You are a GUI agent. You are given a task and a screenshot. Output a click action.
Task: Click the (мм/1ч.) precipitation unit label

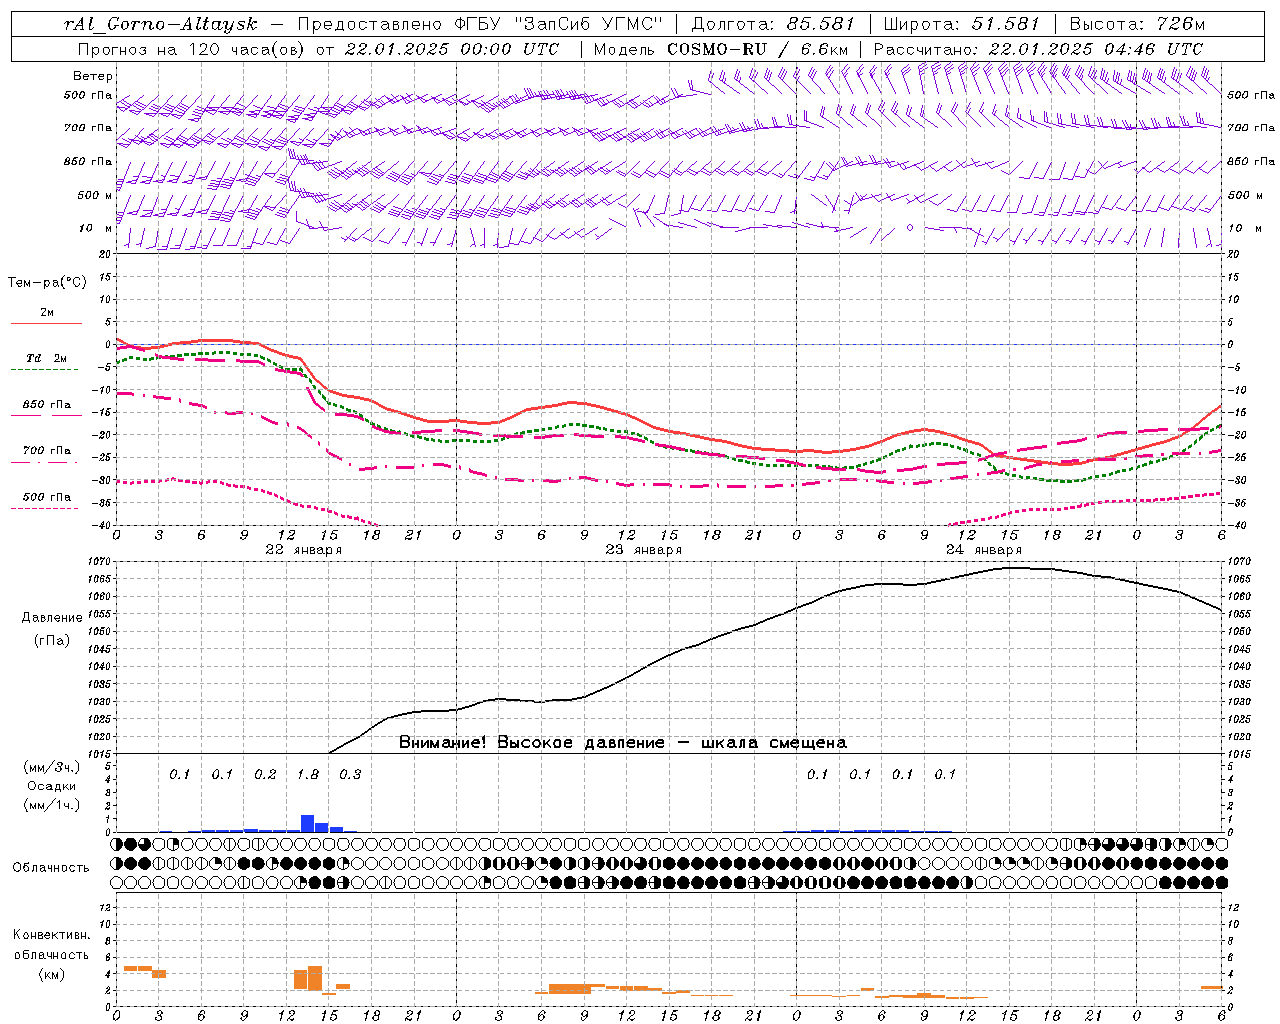click(x=52, y=805)
